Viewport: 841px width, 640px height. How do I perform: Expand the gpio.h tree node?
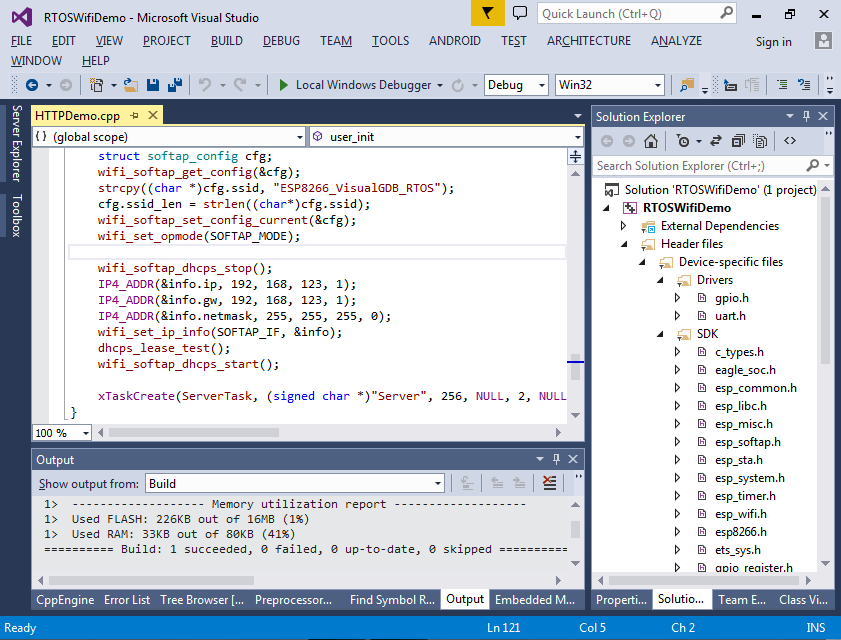pos(677,298)
